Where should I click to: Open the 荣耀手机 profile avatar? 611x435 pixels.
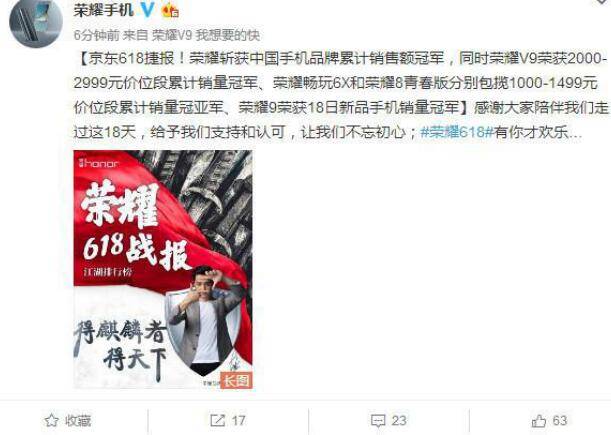tap(36, 21)
